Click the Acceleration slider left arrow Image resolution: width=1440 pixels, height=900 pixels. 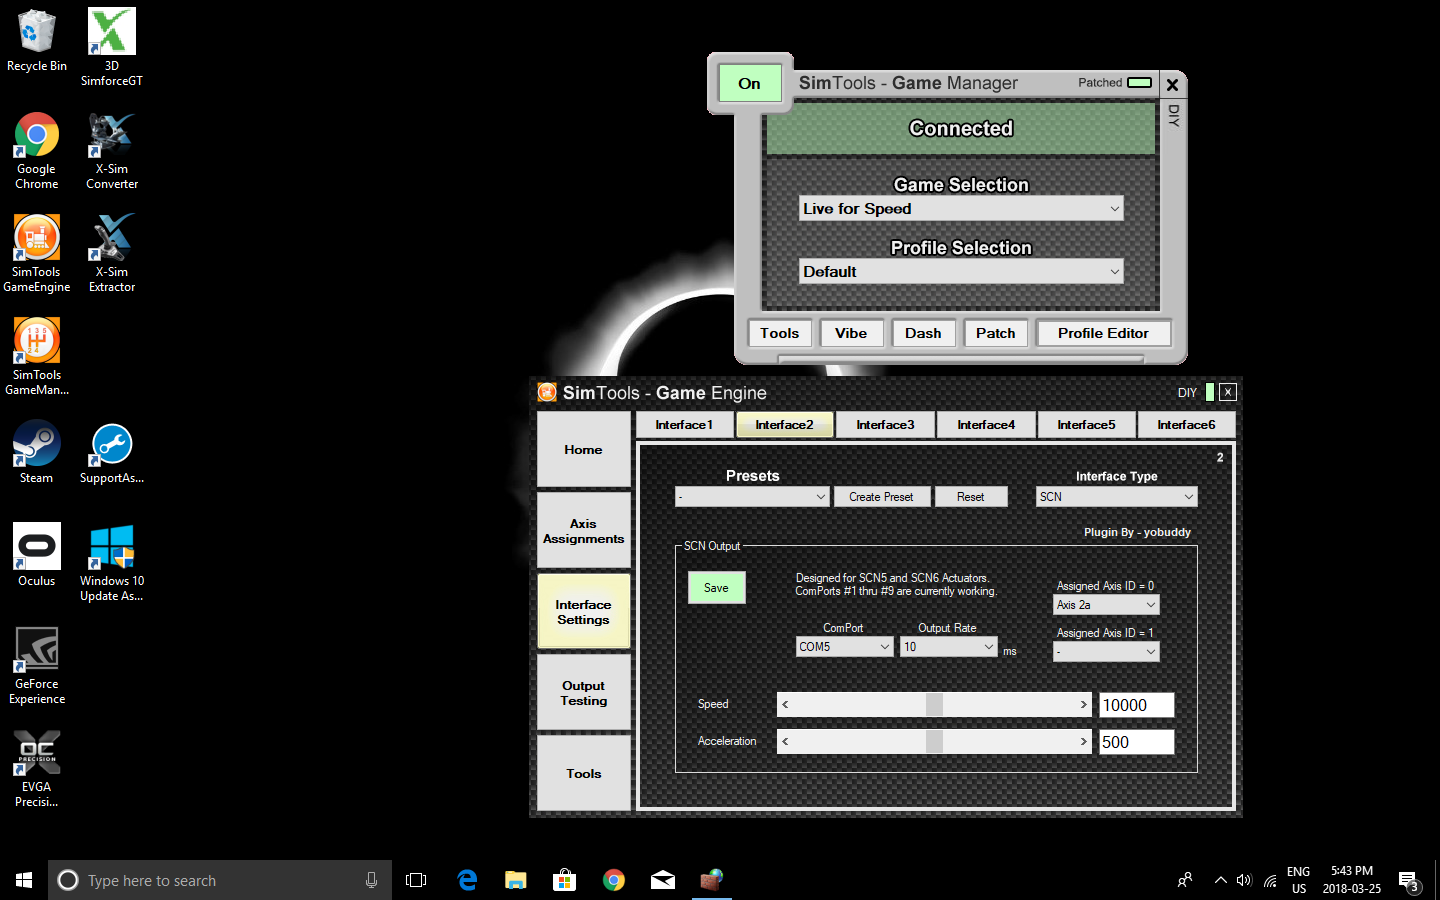[x=785, y=742]
